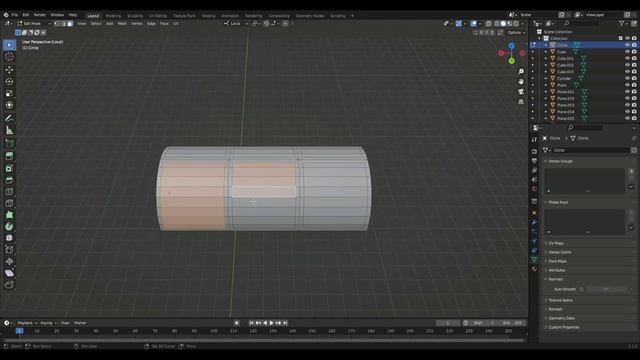This screenshot has height=360, width=640.
Task: Select the Rip Region tool
Action: [x=9, y=285]
